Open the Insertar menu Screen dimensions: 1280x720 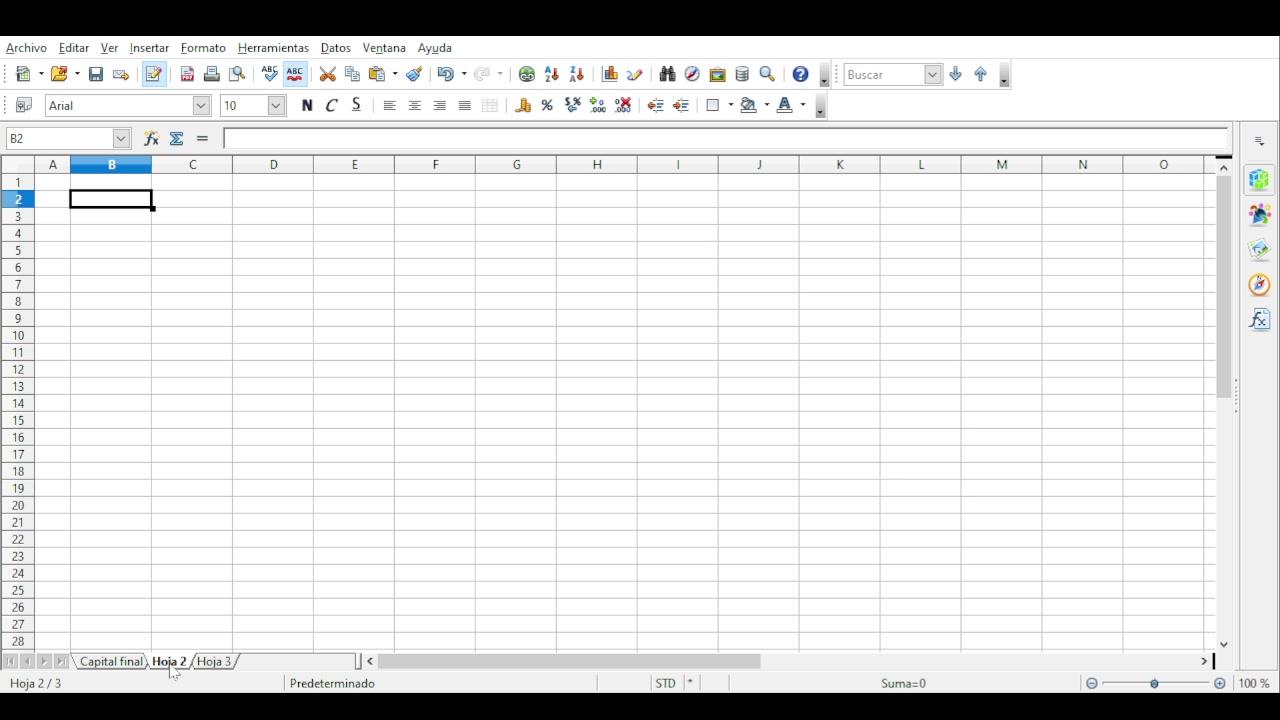(x=149, y=48)
